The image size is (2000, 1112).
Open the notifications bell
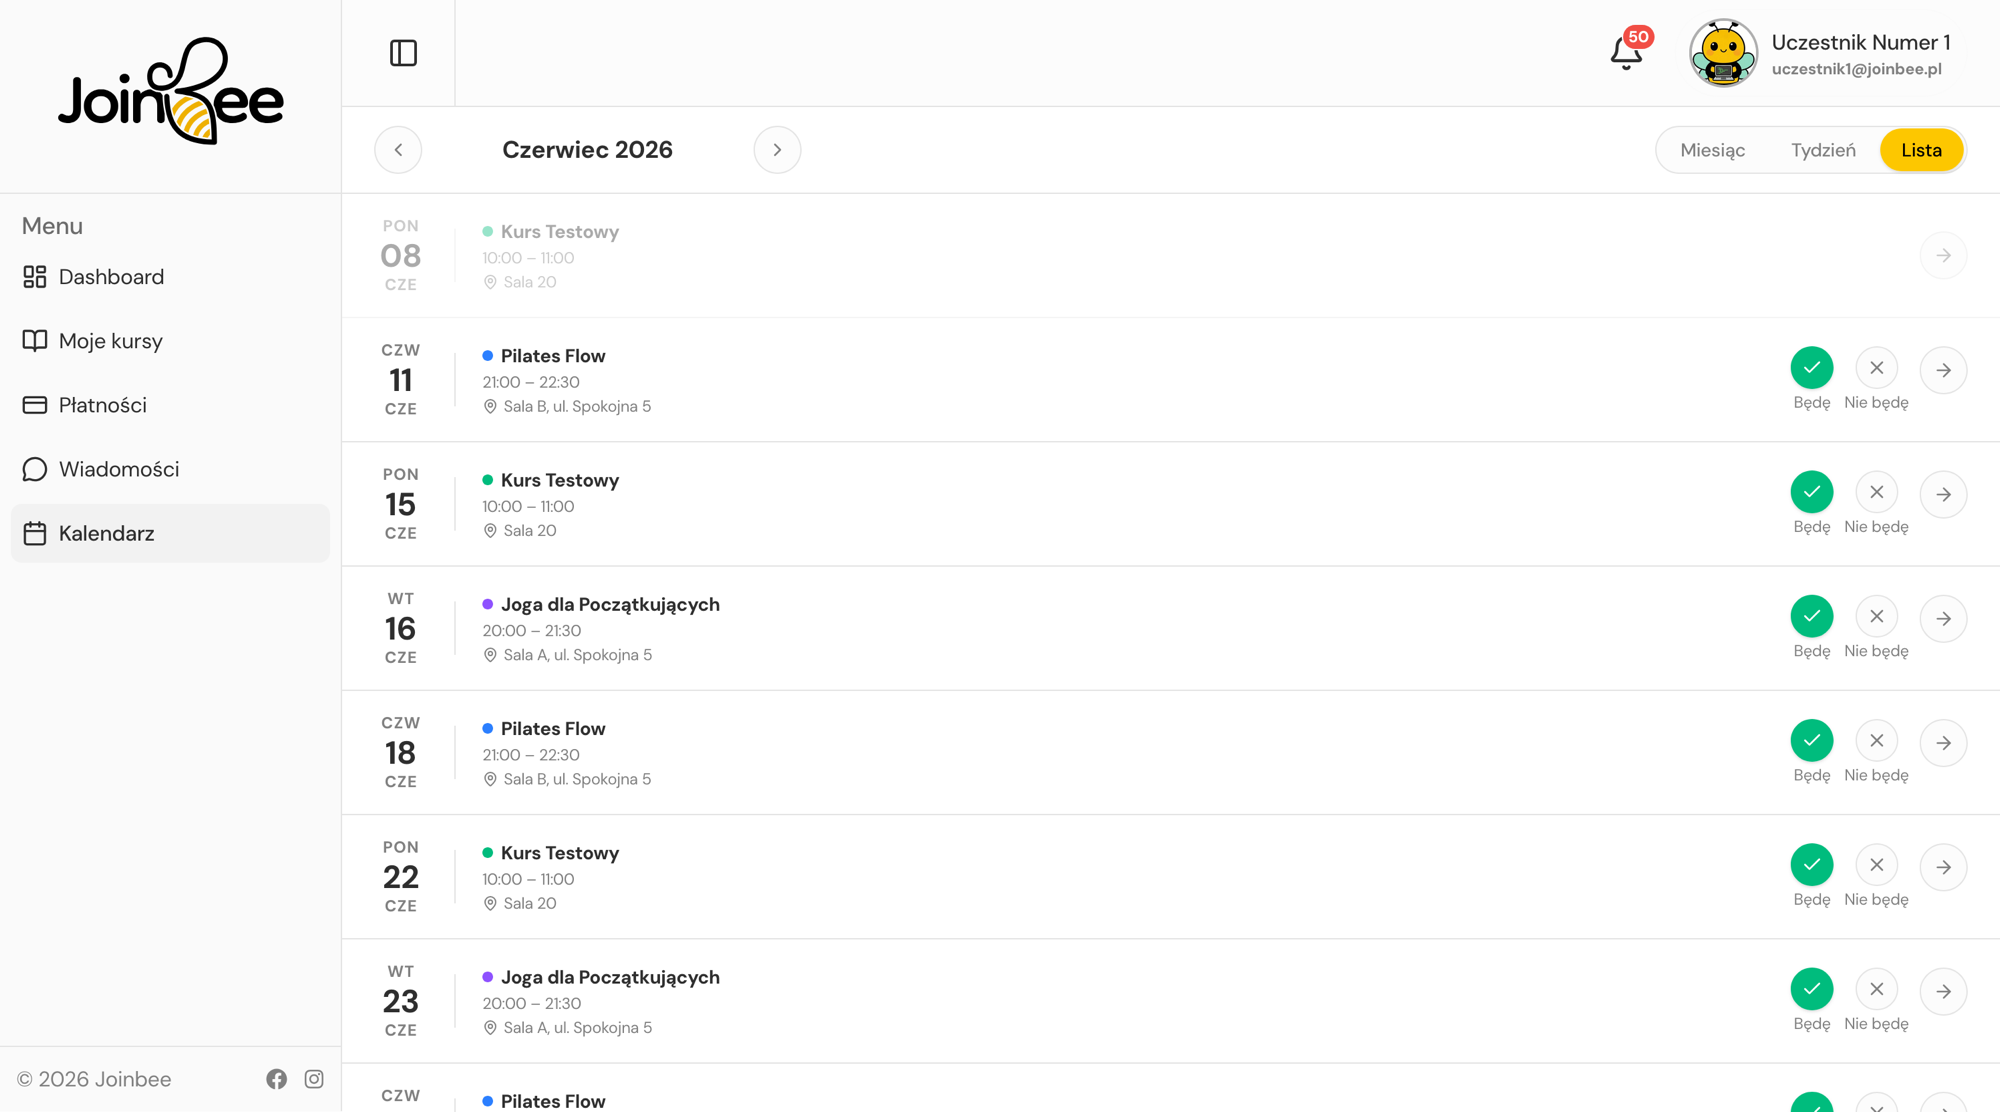pos(1626,53)
